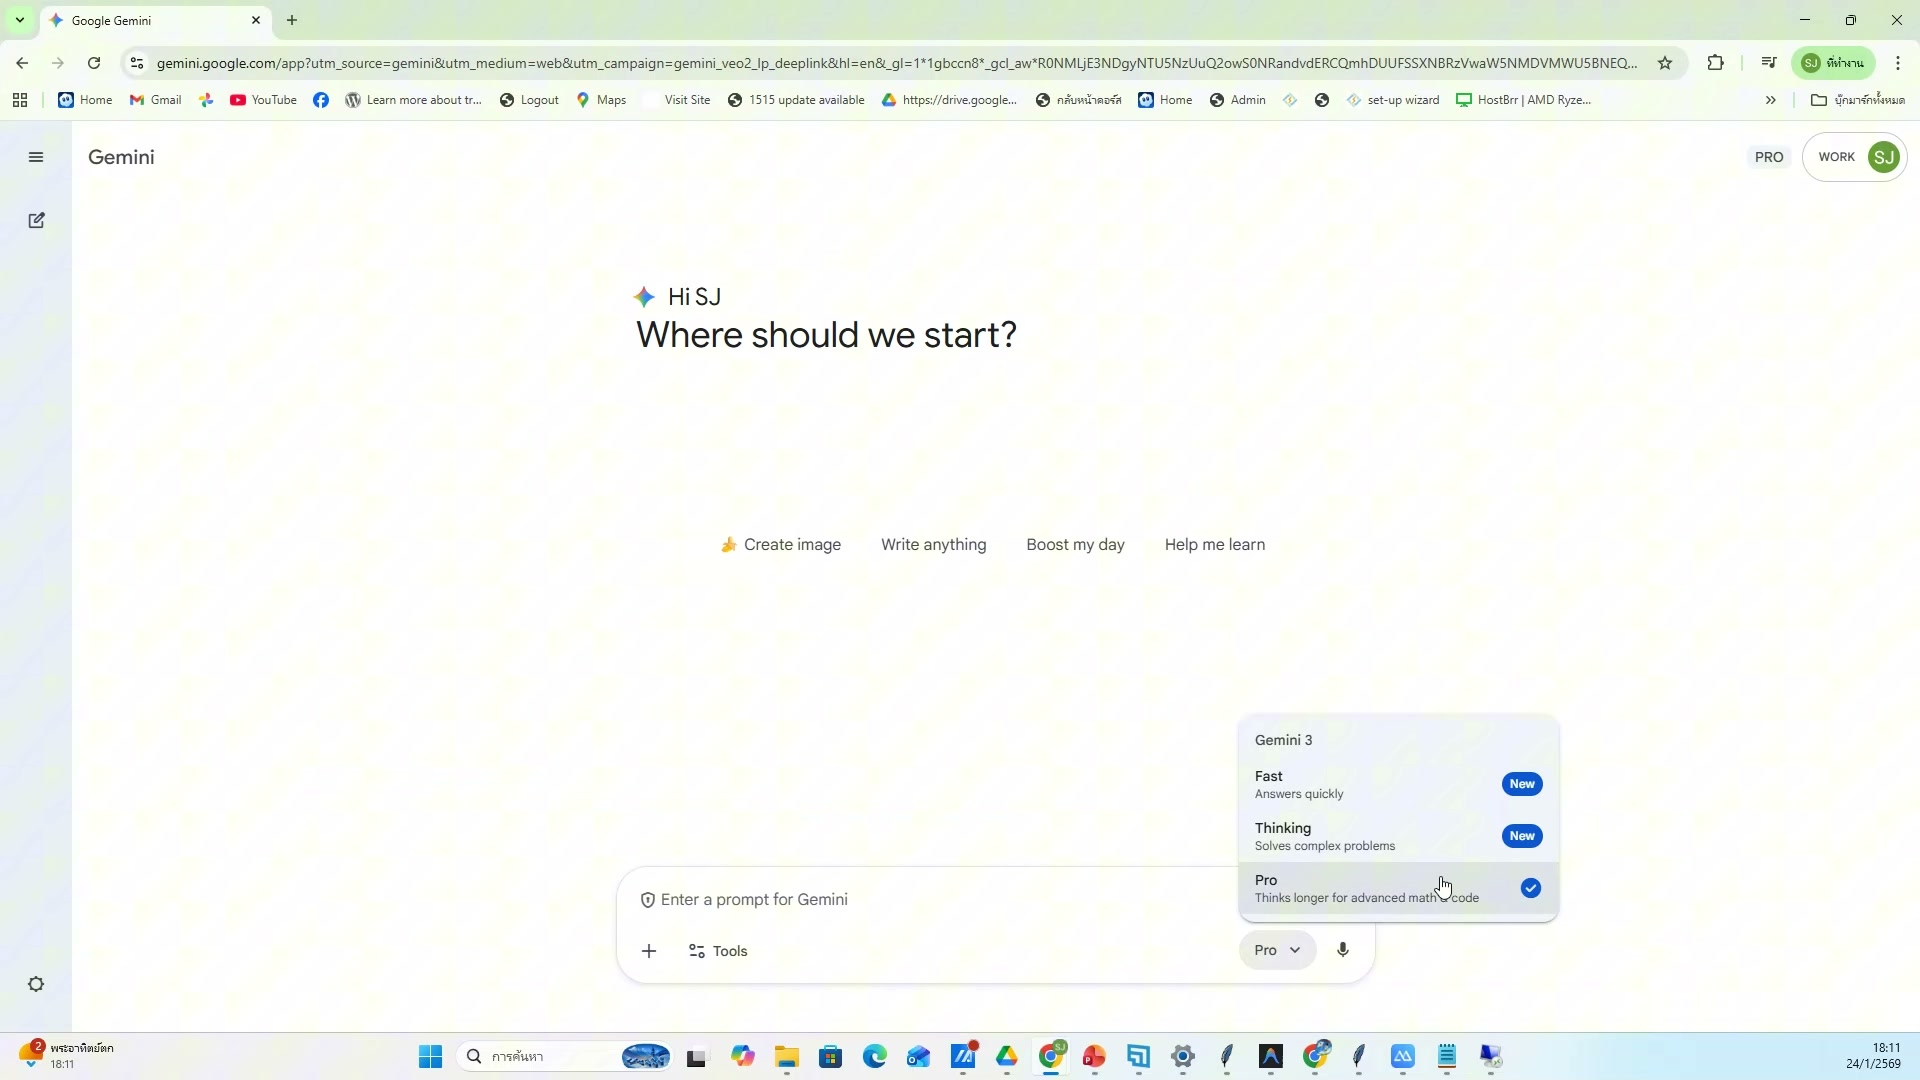This screenshot has width=1920, height=1080.
Task: Open Chrome tab search dropdown arrow
Action: point(19,20)
